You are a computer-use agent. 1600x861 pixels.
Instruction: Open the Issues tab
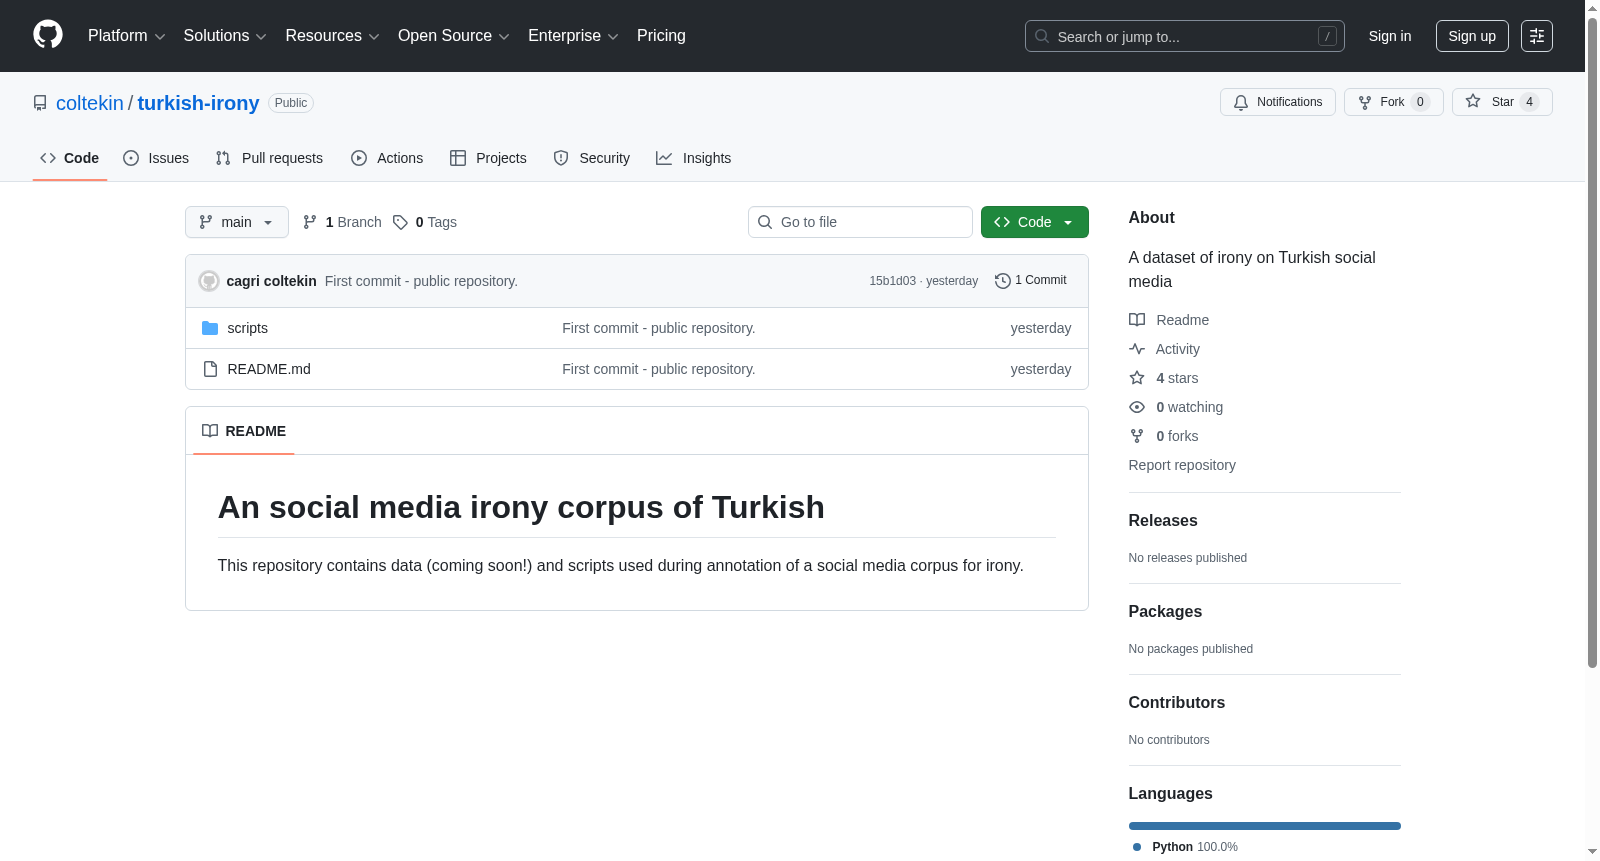(x=156, y=158)
